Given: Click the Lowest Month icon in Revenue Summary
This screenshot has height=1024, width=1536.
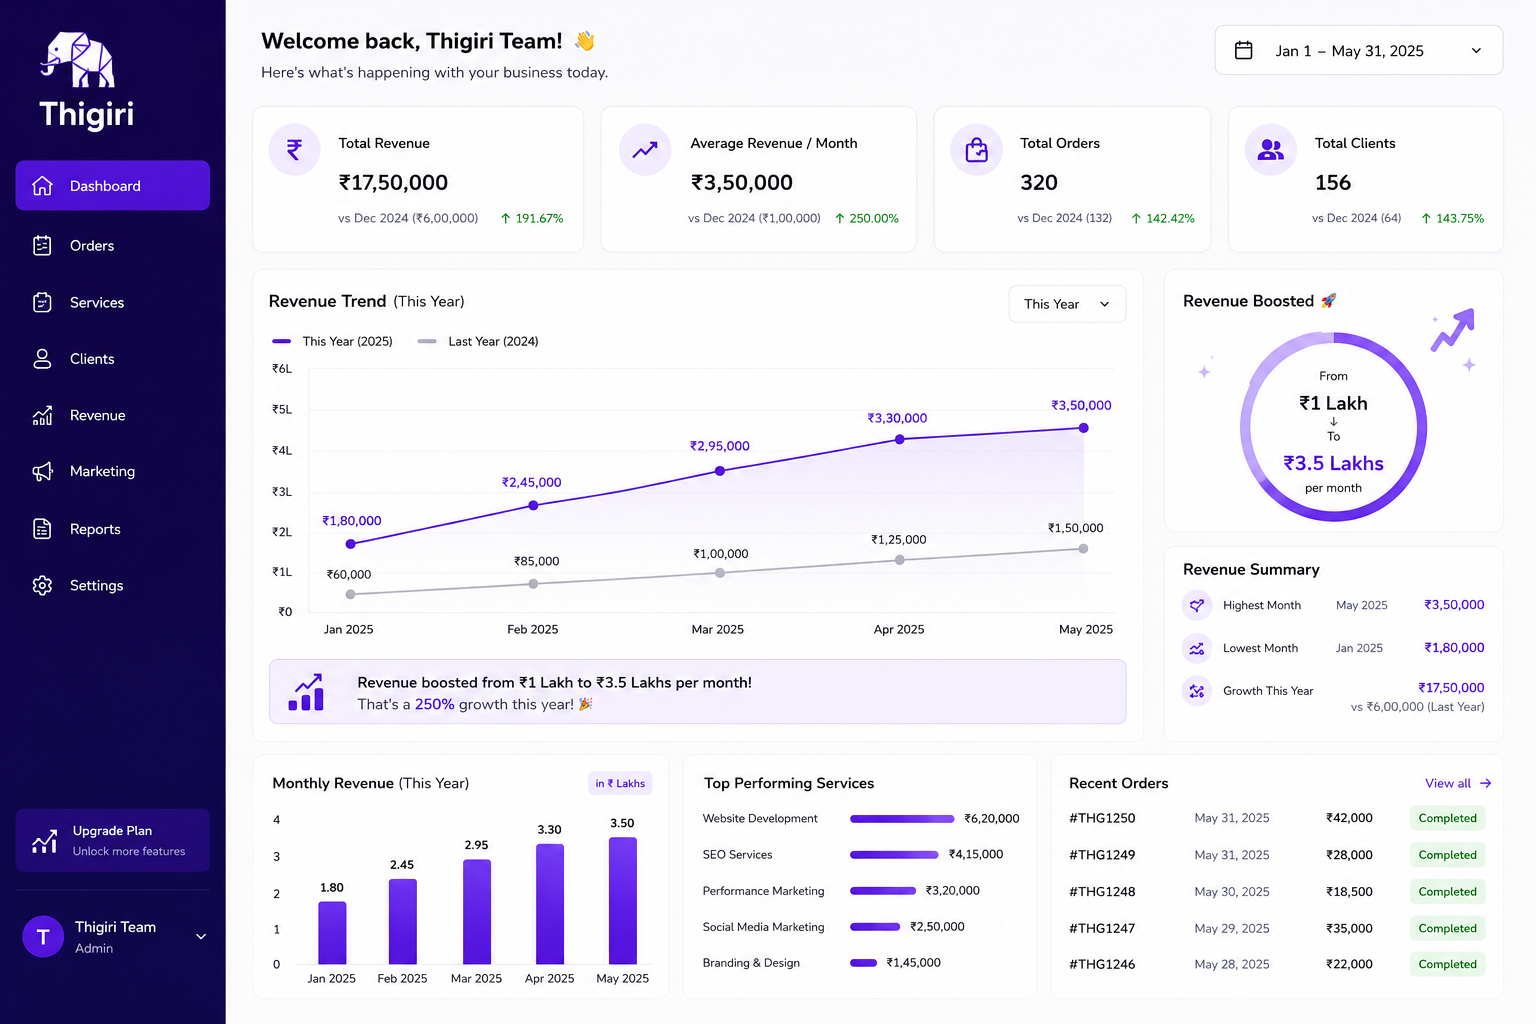Looking at the screenshot, I should [1196, 648].
